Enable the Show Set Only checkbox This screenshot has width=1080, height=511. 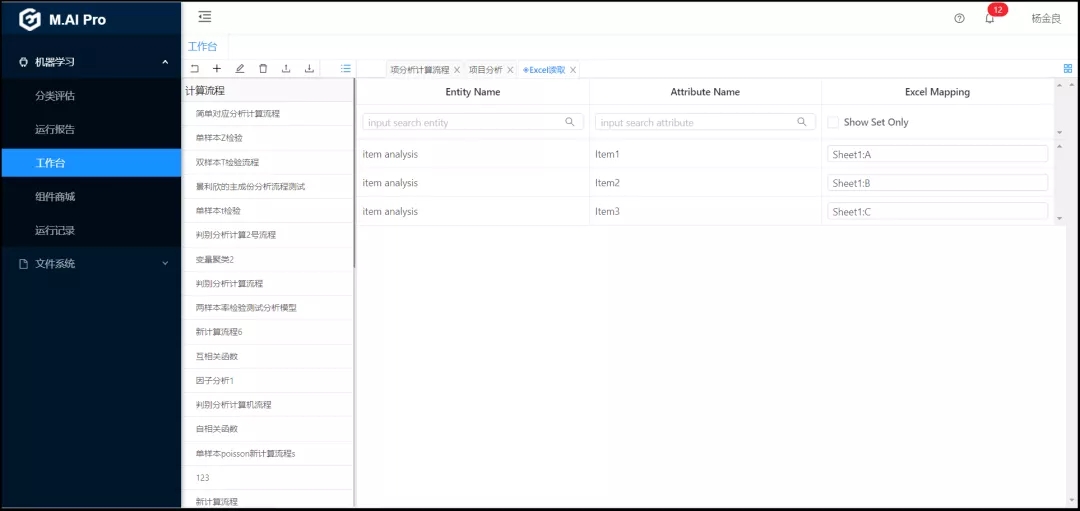coord(833,122)
